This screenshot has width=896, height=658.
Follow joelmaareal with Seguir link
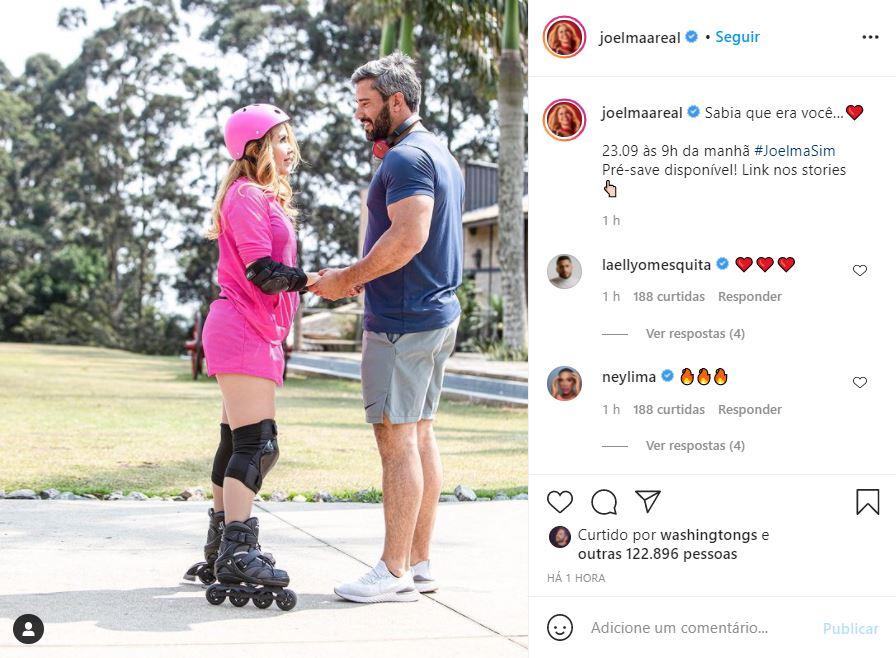[x=737, y=37]
